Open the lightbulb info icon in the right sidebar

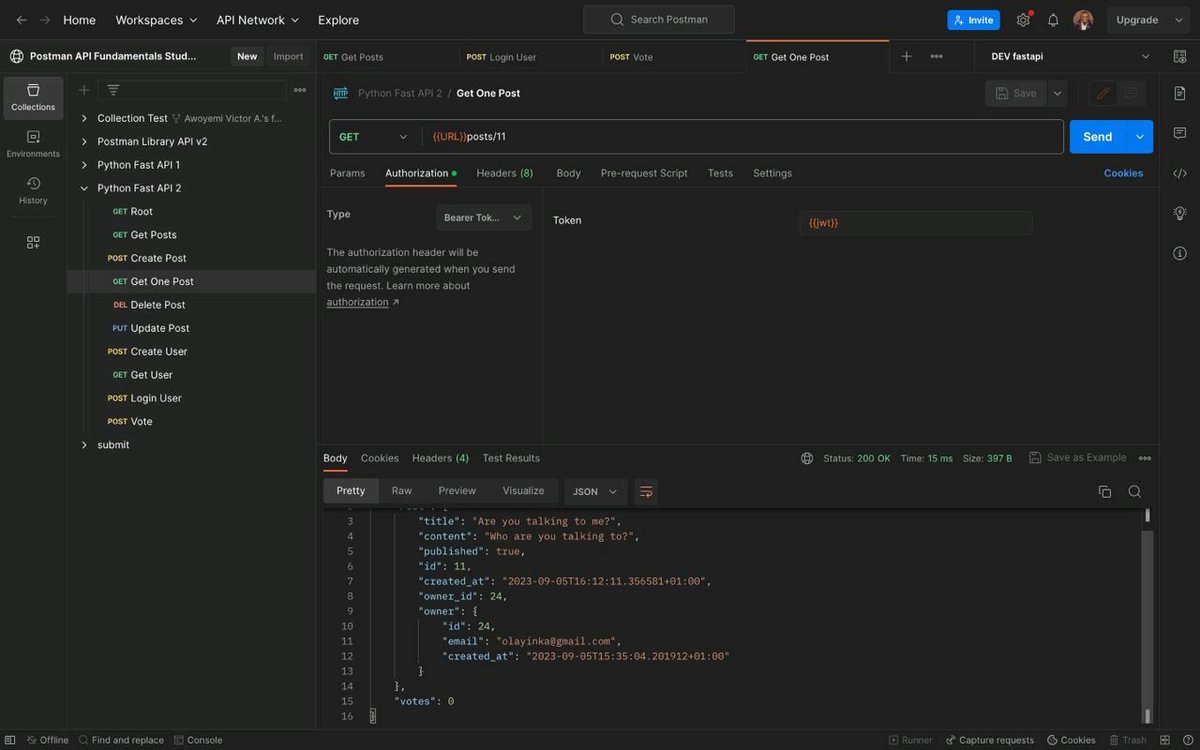point(1180,213)
